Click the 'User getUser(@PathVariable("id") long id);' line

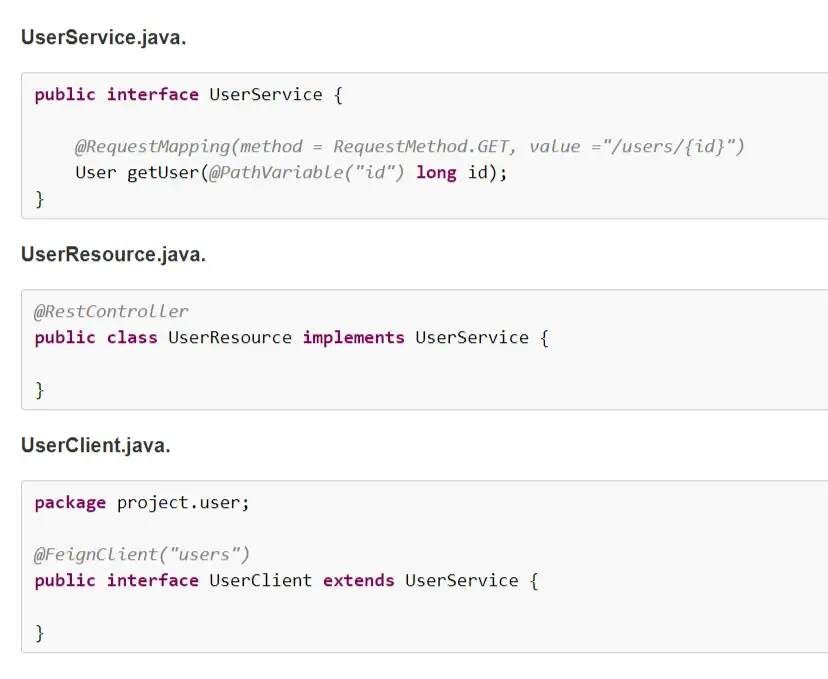click(291, 173)
